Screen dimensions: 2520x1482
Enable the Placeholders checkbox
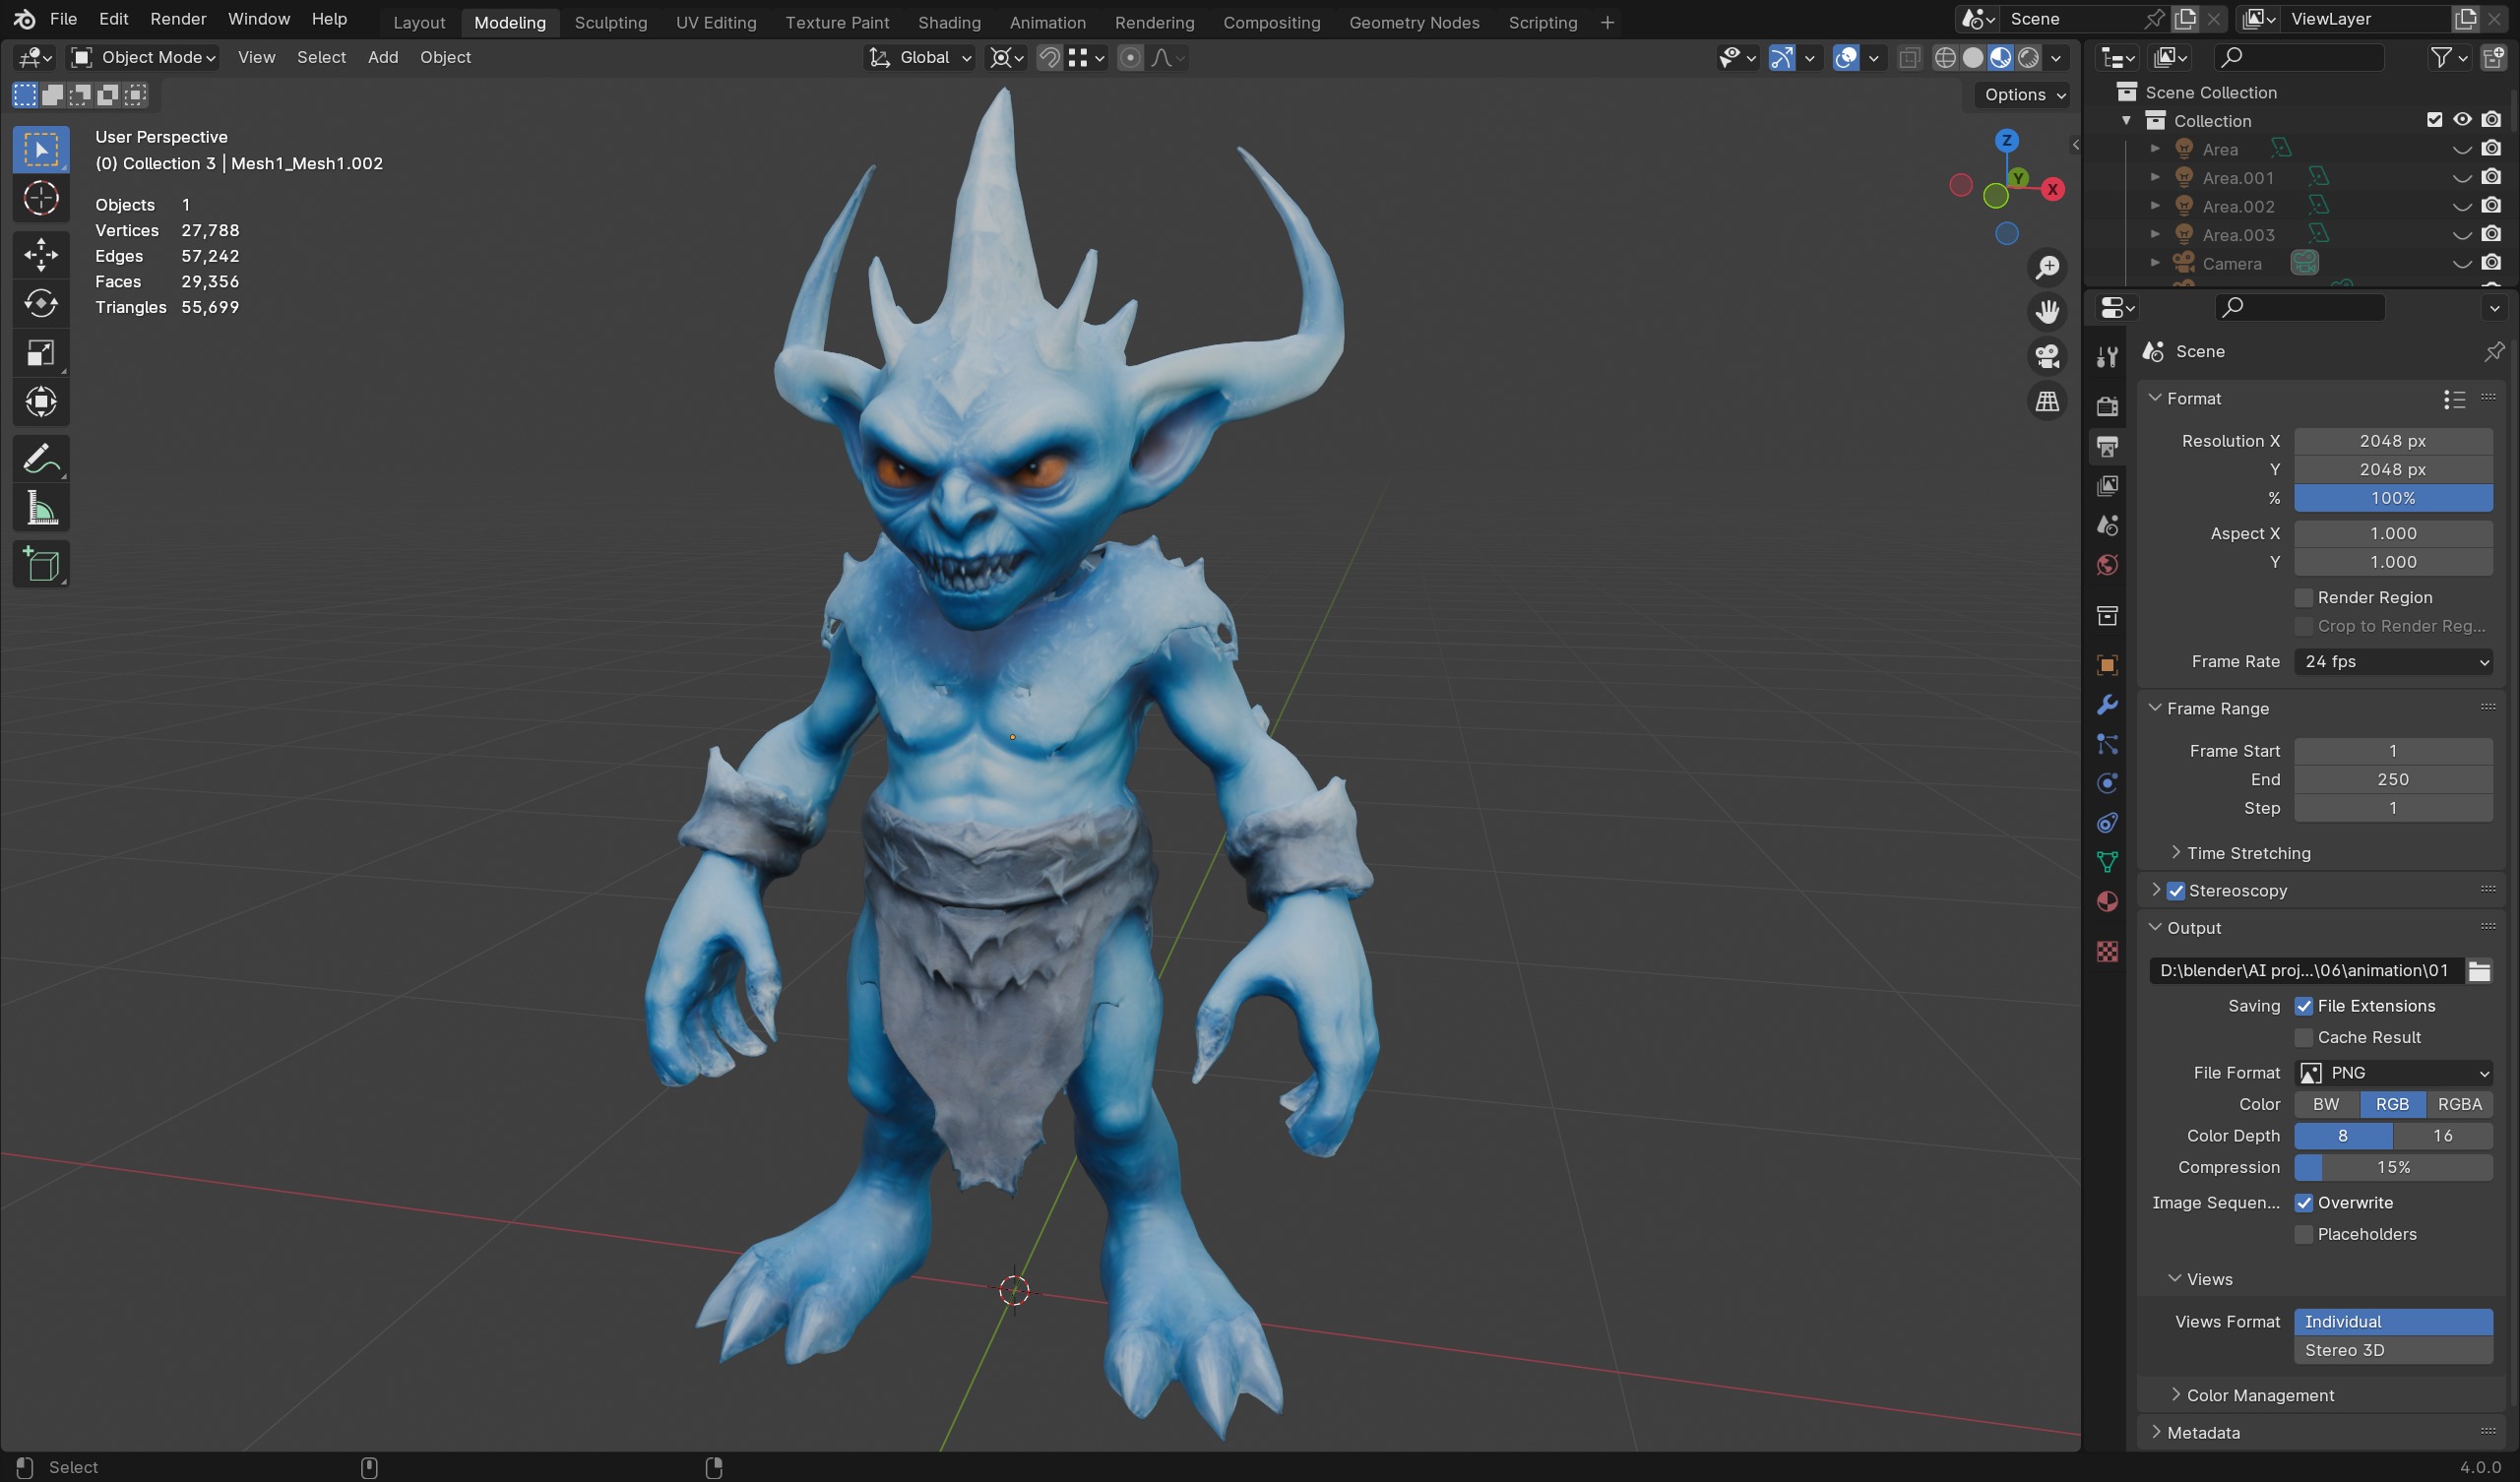pos(2303,1235)
